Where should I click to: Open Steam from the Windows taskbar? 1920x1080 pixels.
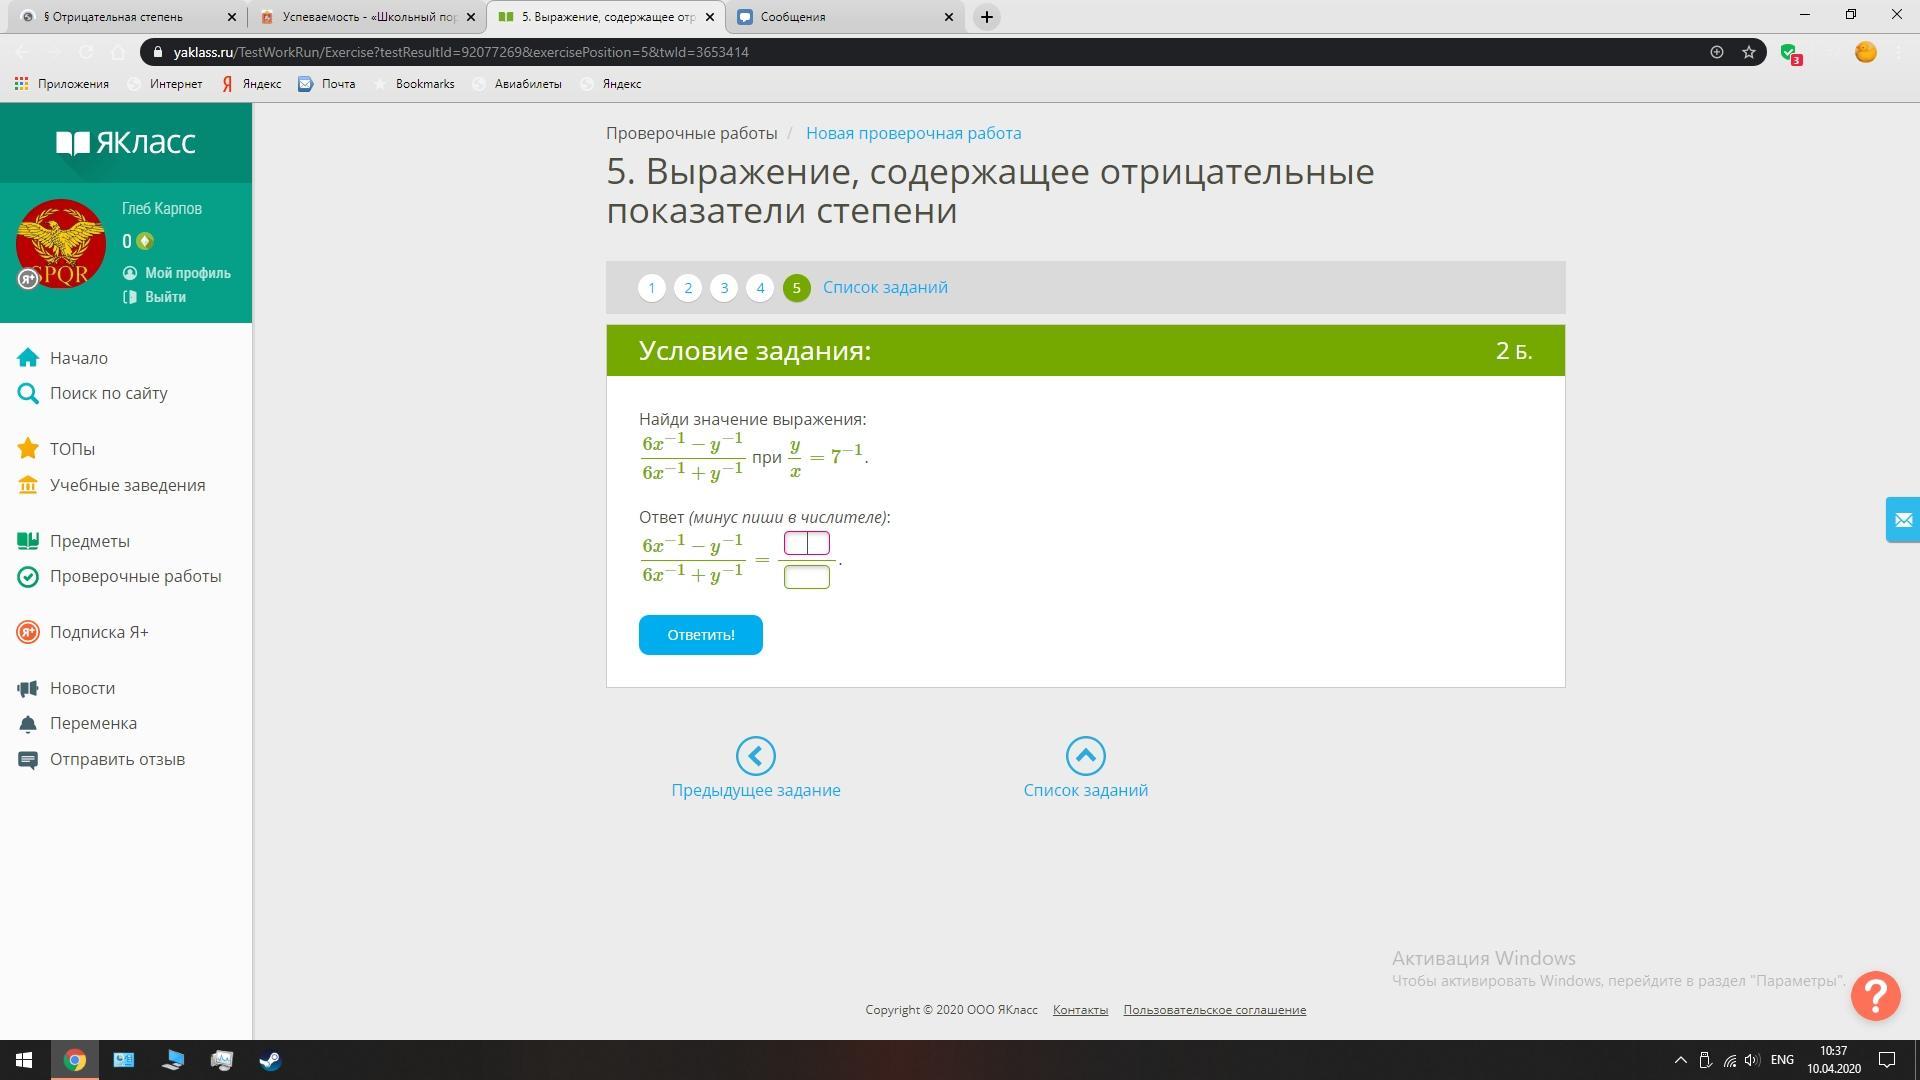click(270, 1060)
